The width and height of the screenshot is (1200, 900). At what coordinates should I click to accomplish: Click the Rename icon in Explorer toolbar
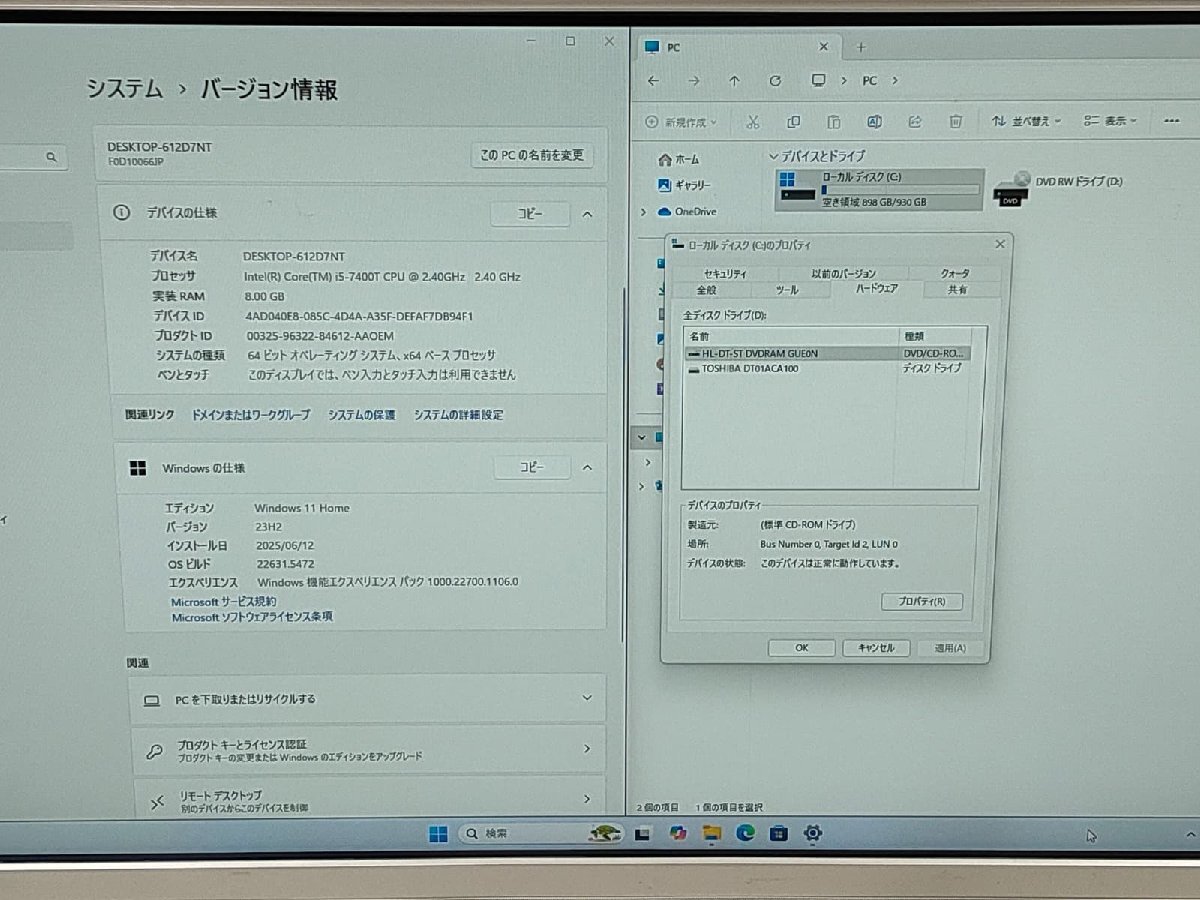pyautogui.click(x=874, y=121)
